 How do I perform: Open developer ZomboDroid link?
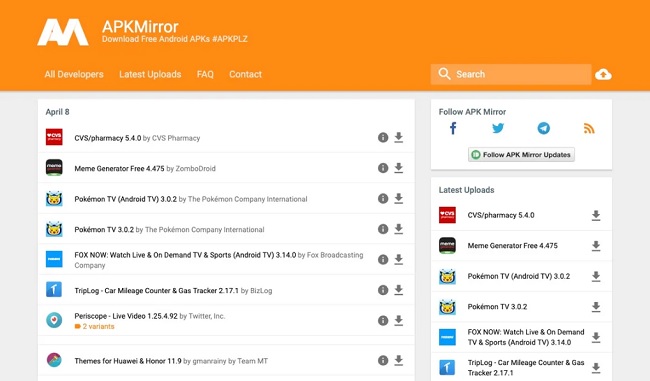tap(196, 169)
